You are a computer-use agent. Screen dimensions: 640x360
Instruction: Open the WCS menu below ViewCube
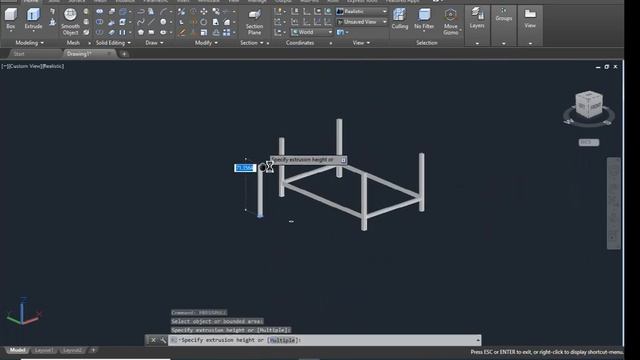tap(589, 142)
